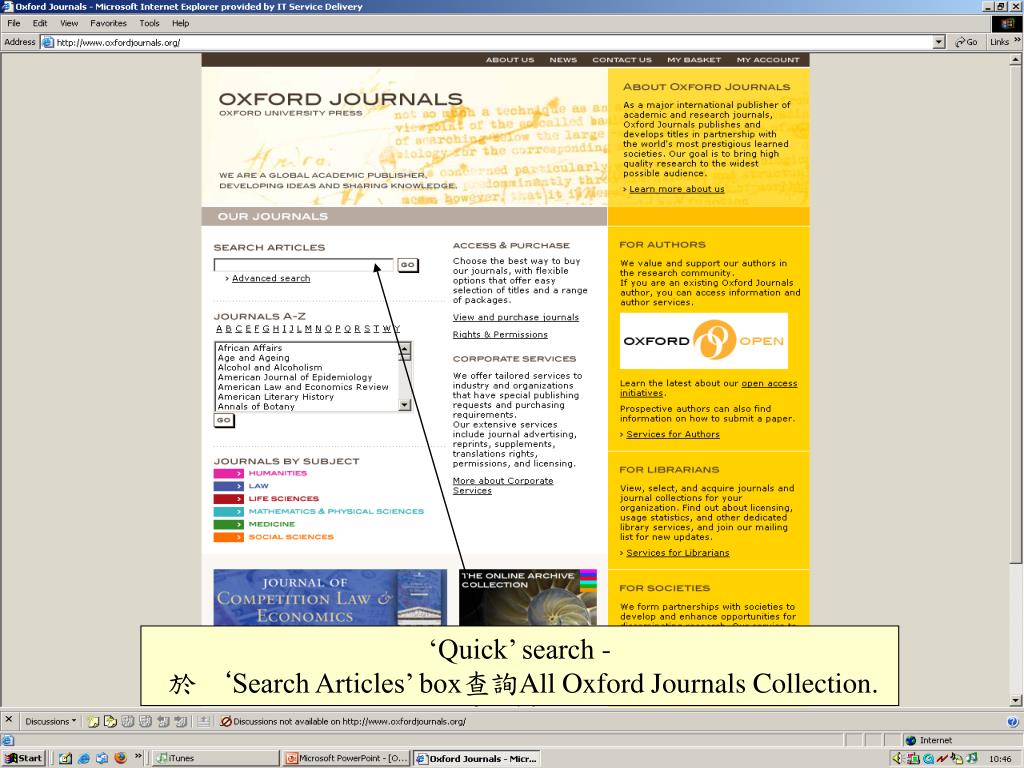Open Services for Librarians link
The image size is (1024, 768).
click(678, 552)
